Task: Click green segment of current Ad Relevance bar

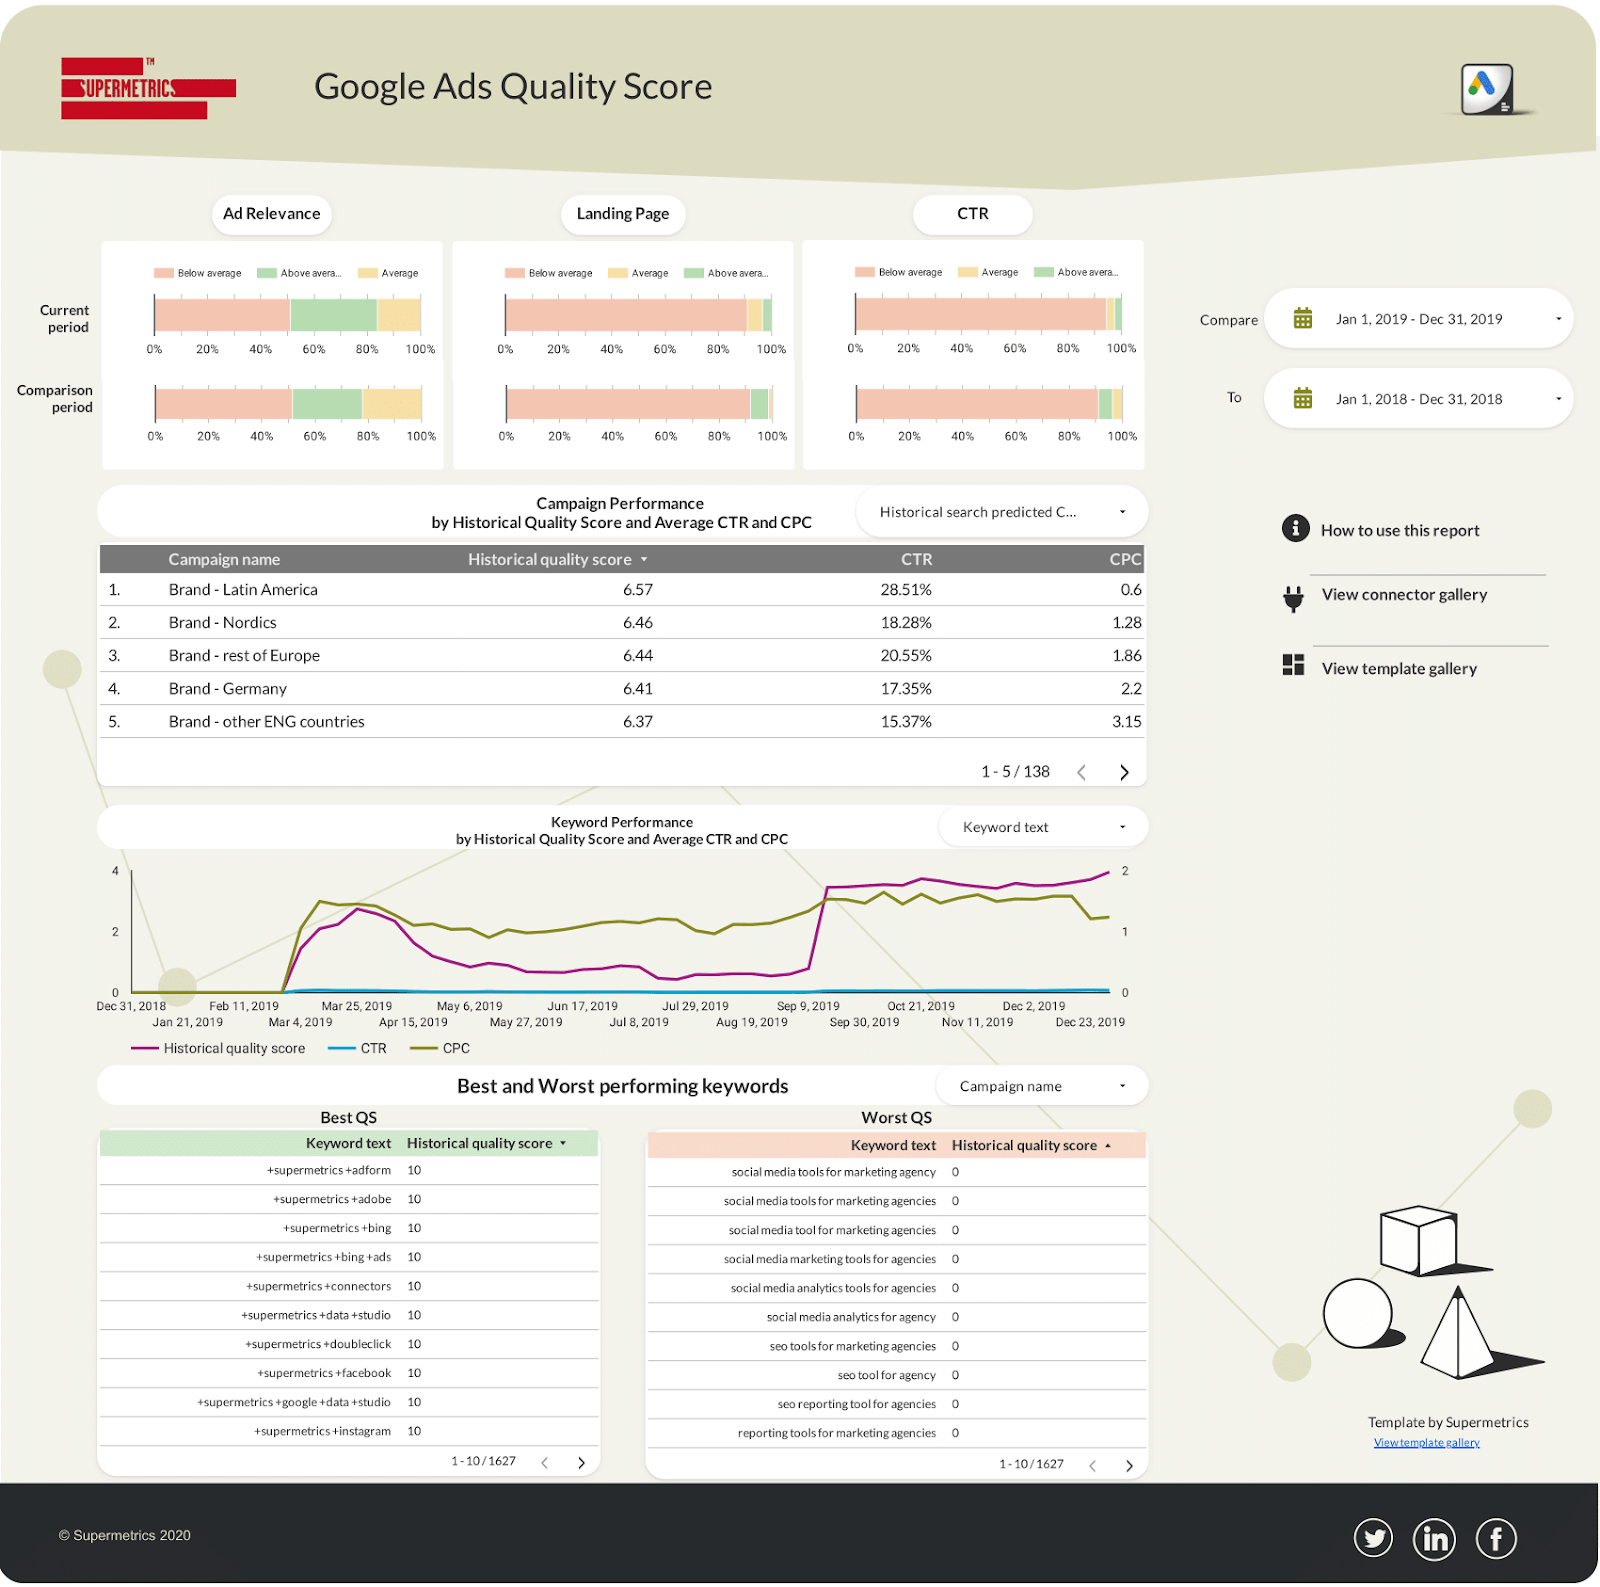Action: point(334,315)
